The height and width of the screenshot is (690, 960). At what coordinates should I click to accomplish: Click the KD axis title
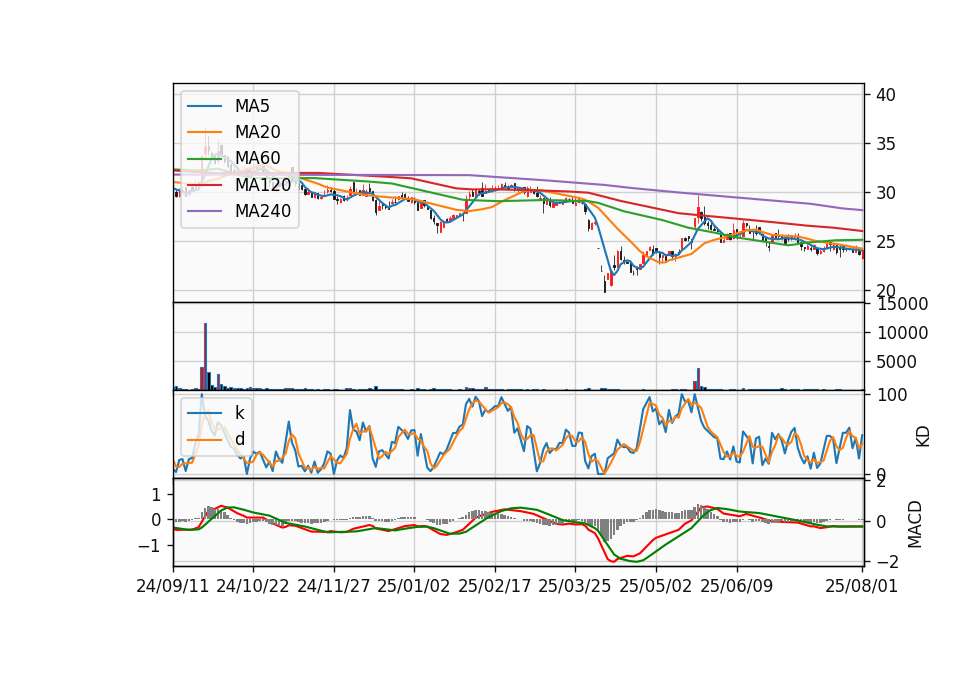tap(922, 437)
